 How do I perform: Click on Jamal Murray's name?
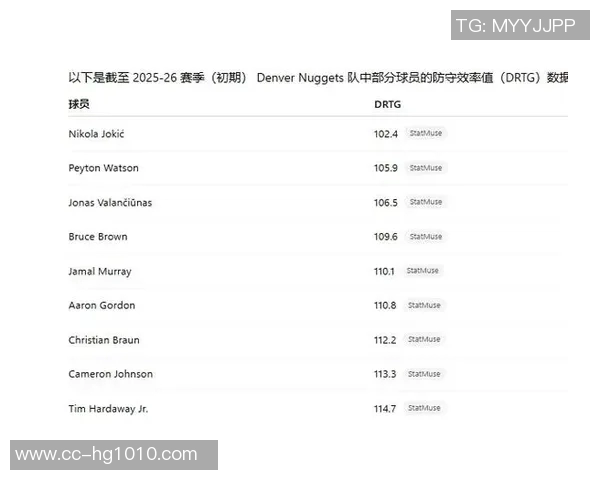(99, 271)
